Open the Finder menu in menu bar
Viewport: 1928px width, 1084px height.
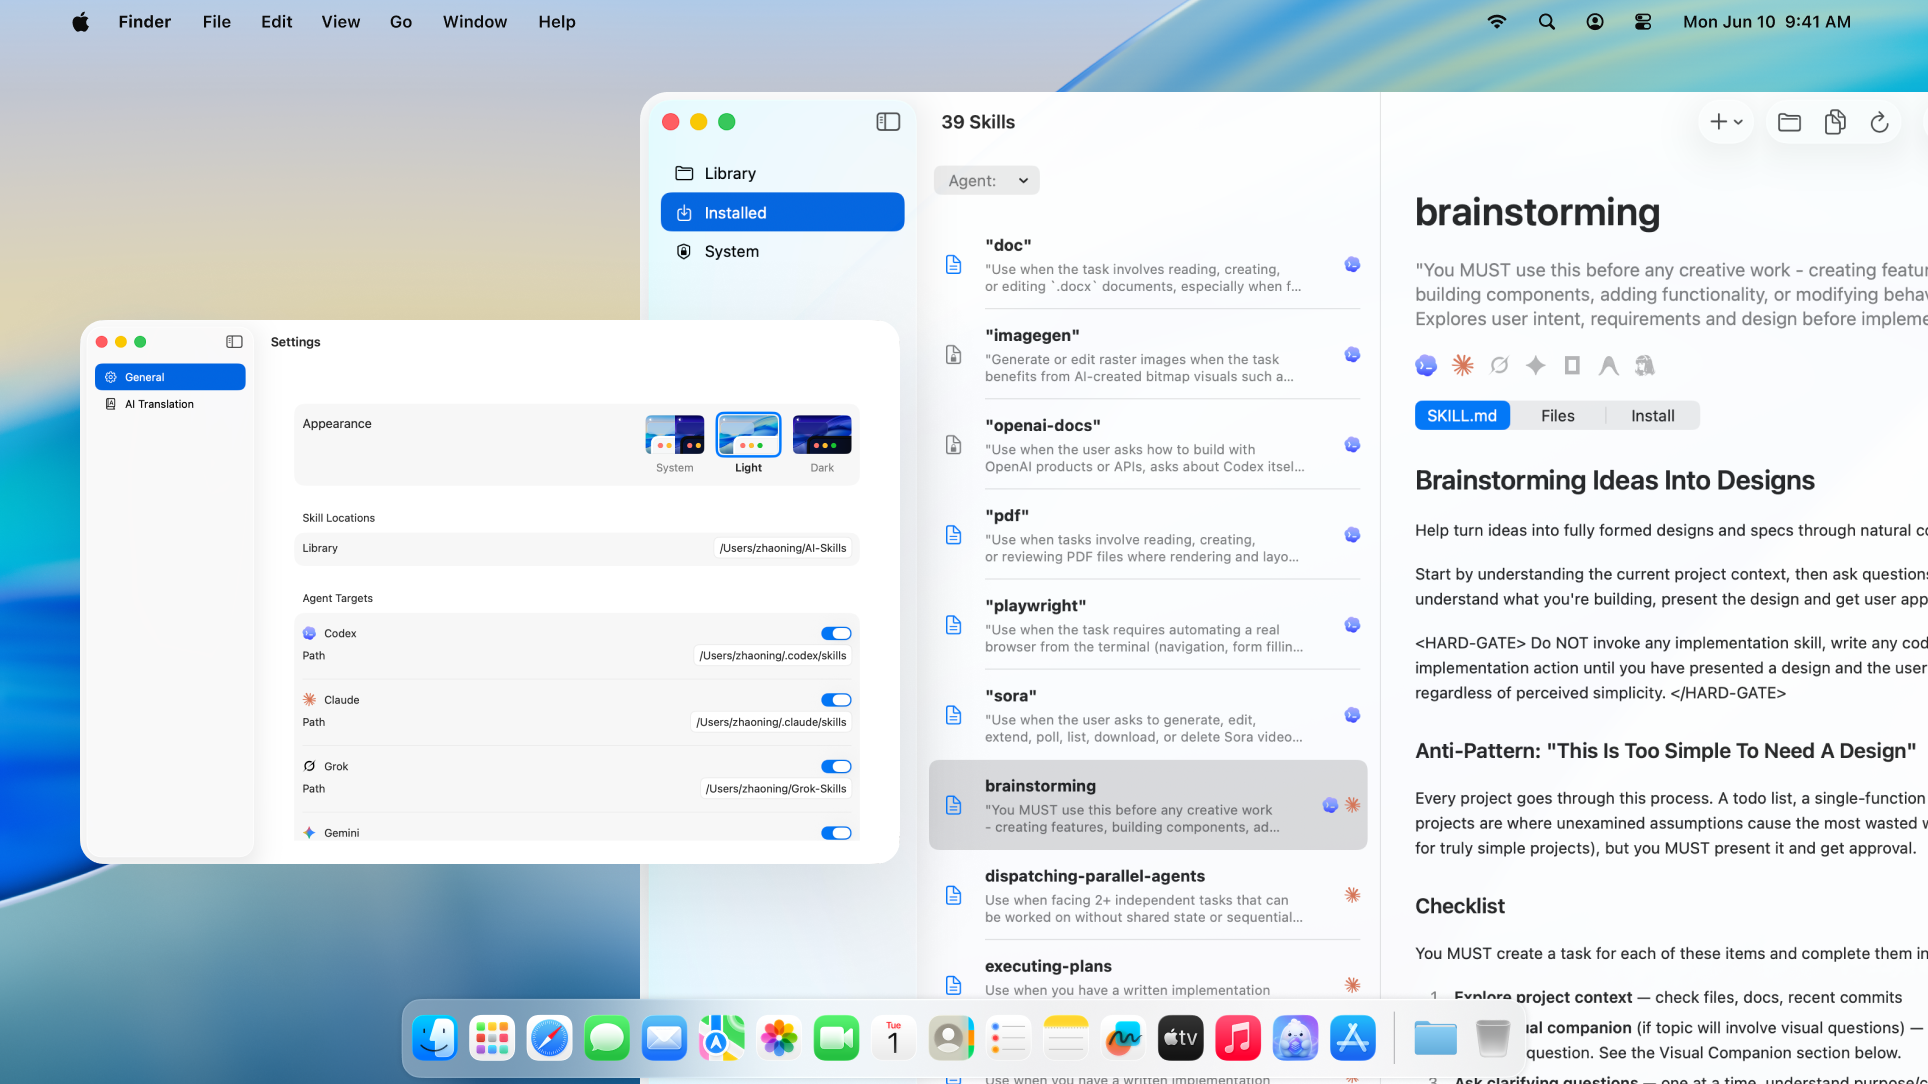(145, 22)
